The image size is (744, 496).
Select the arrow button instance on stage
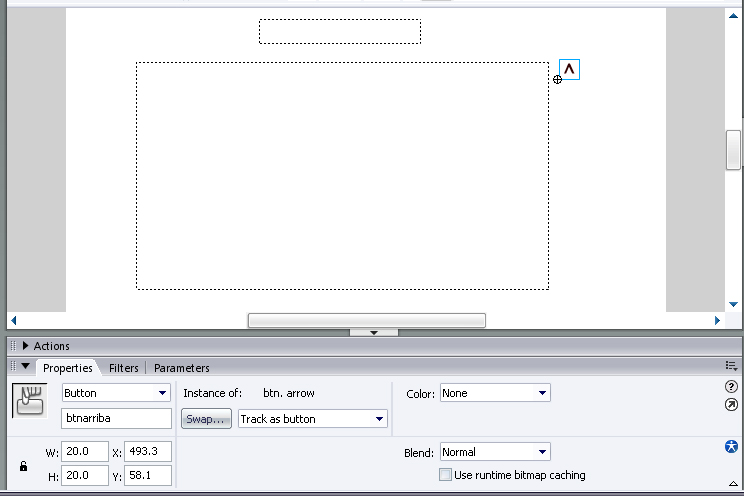click(569, 70)
